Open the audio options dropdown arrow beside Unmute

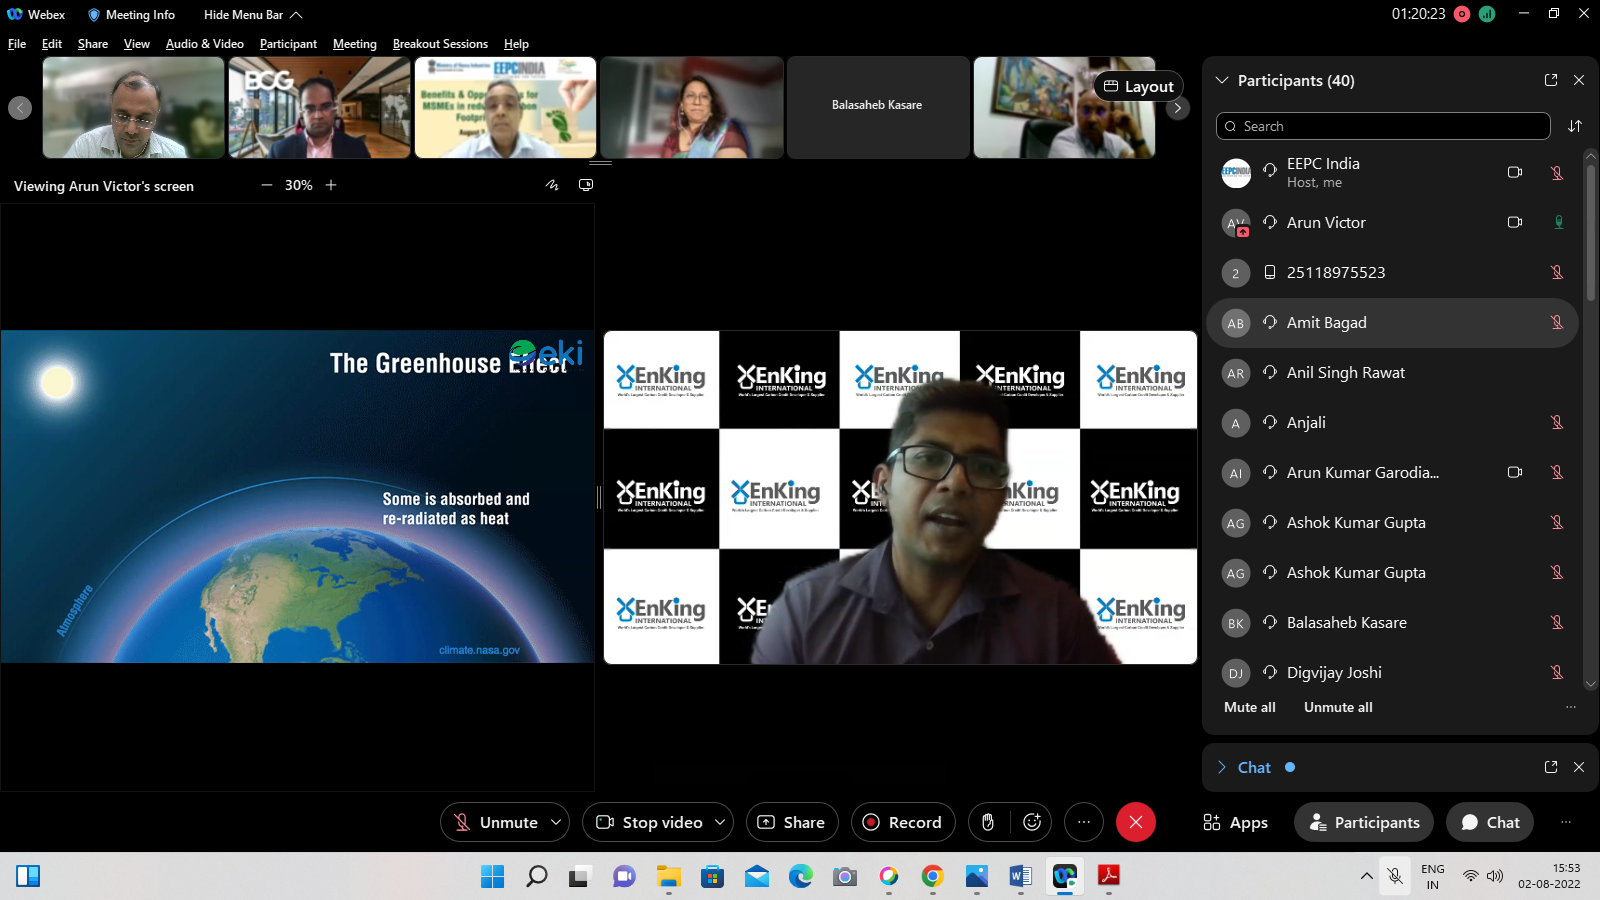point(556,822)
